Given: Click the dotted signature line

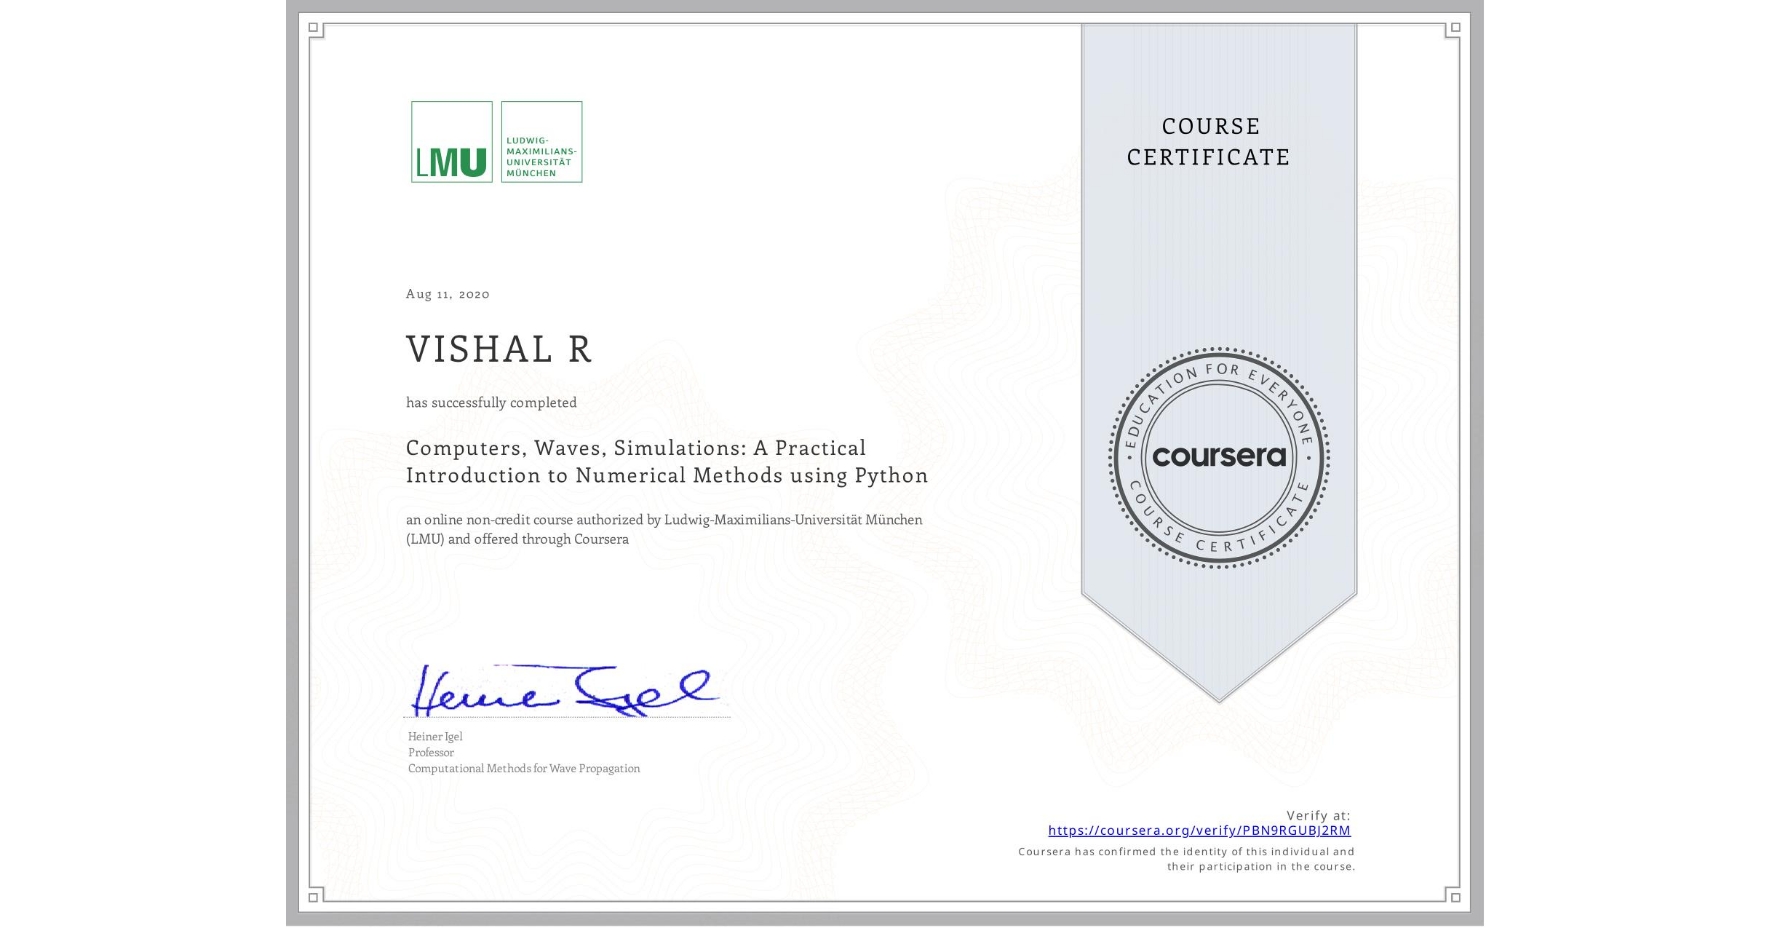Looking at the screenshot, I should 565,715.
